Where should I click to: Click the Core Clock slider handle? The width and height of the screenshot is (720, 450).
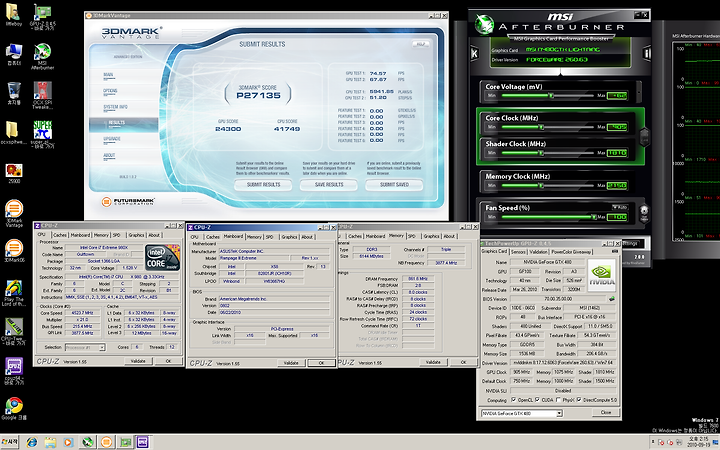pyautogui.click(x=542, y=127)
